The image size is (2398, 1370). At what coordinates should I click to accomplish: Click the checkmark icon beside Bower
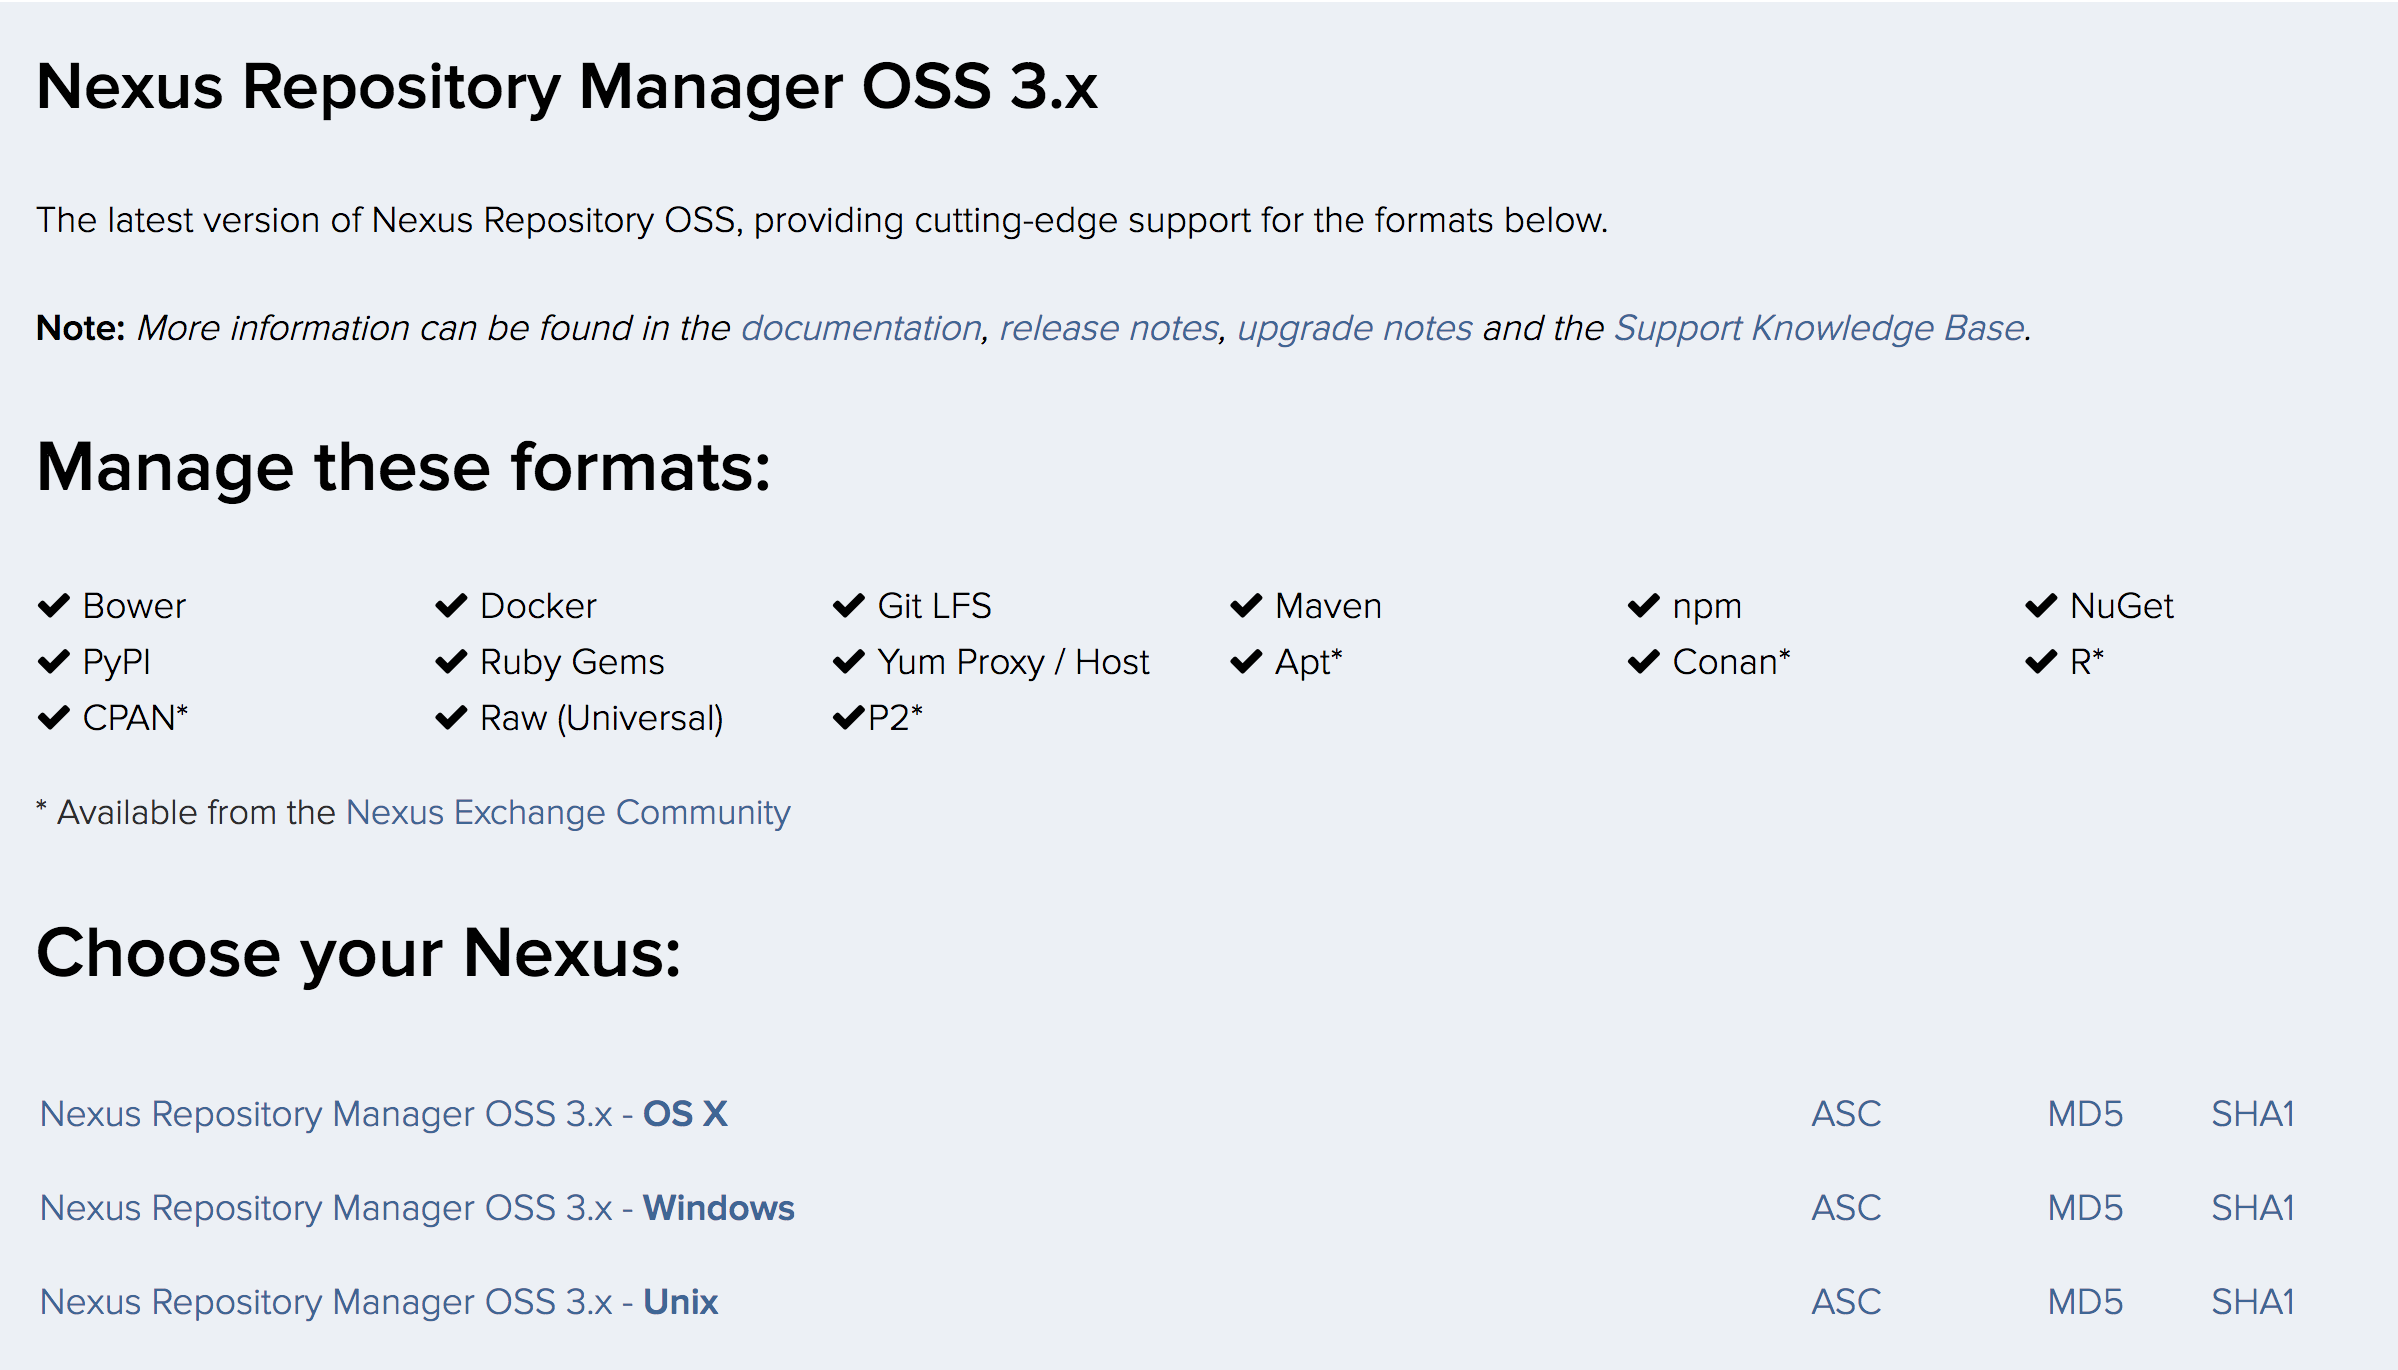point(53,606)
